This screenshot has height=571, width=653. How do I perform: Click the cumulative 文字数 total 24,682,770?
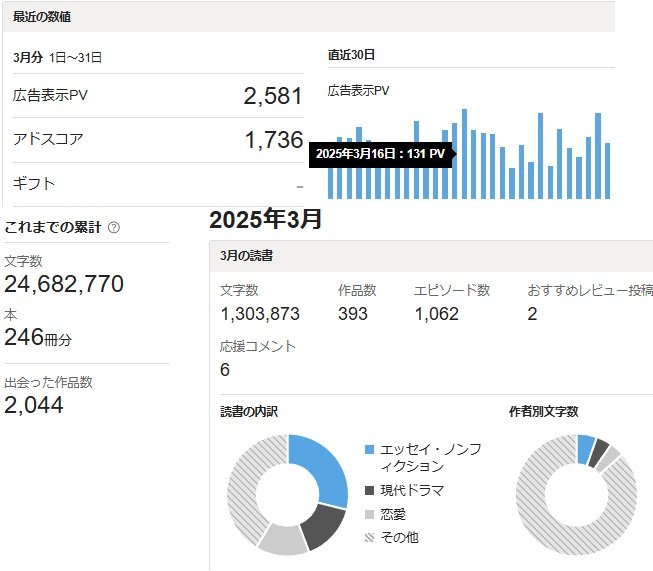64,285
